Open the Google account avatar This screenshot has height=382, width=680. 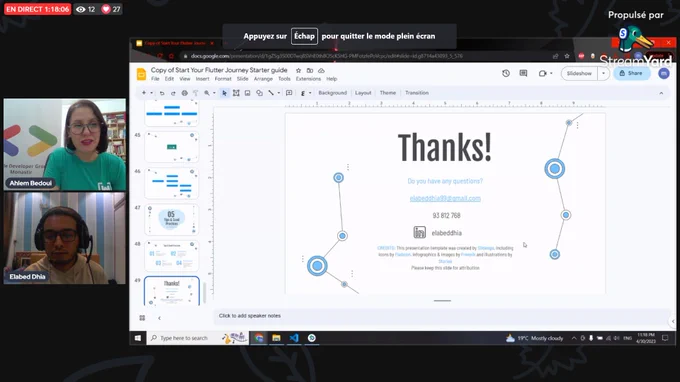pyautogui.click(x=664, y=74)
